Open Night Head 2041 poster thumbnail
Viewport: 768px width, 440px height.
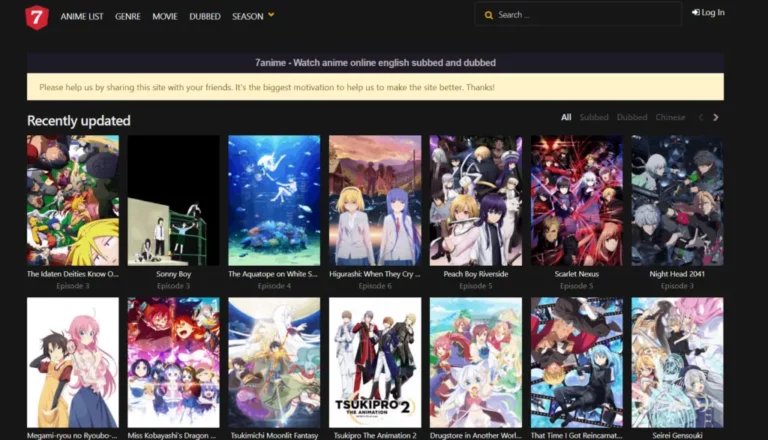tap(677, 200)
